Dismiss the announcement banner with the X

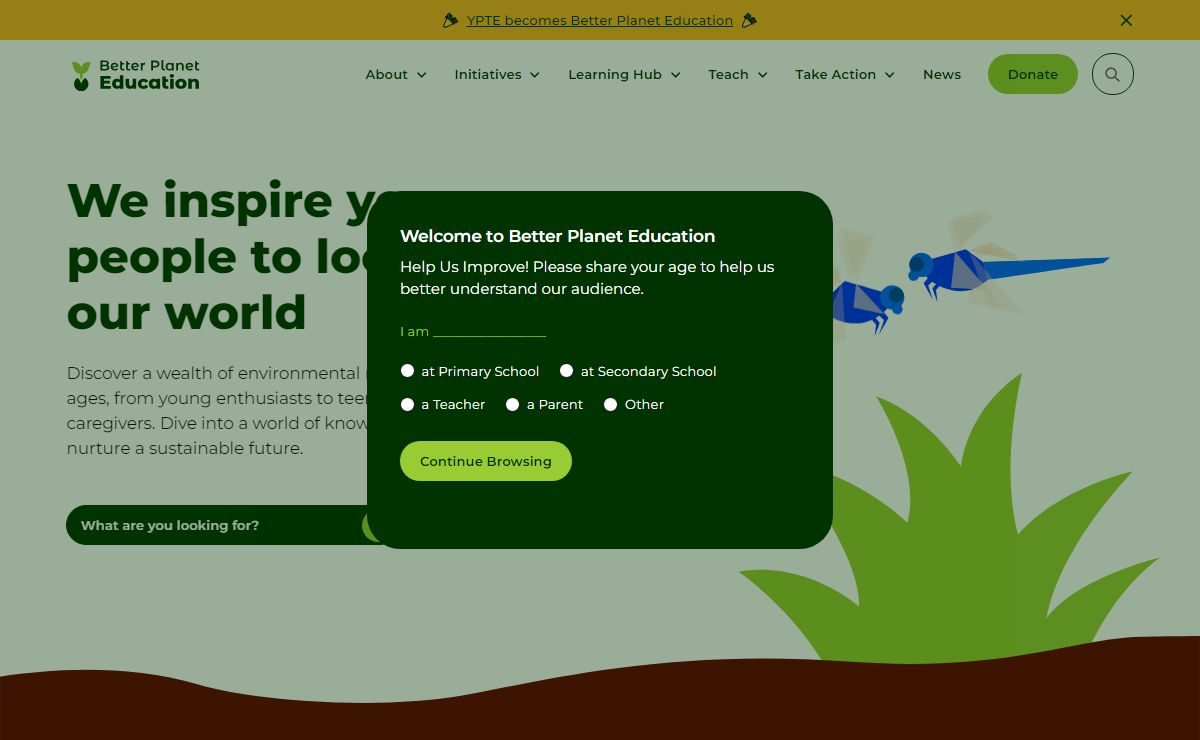click(1126, 20)
